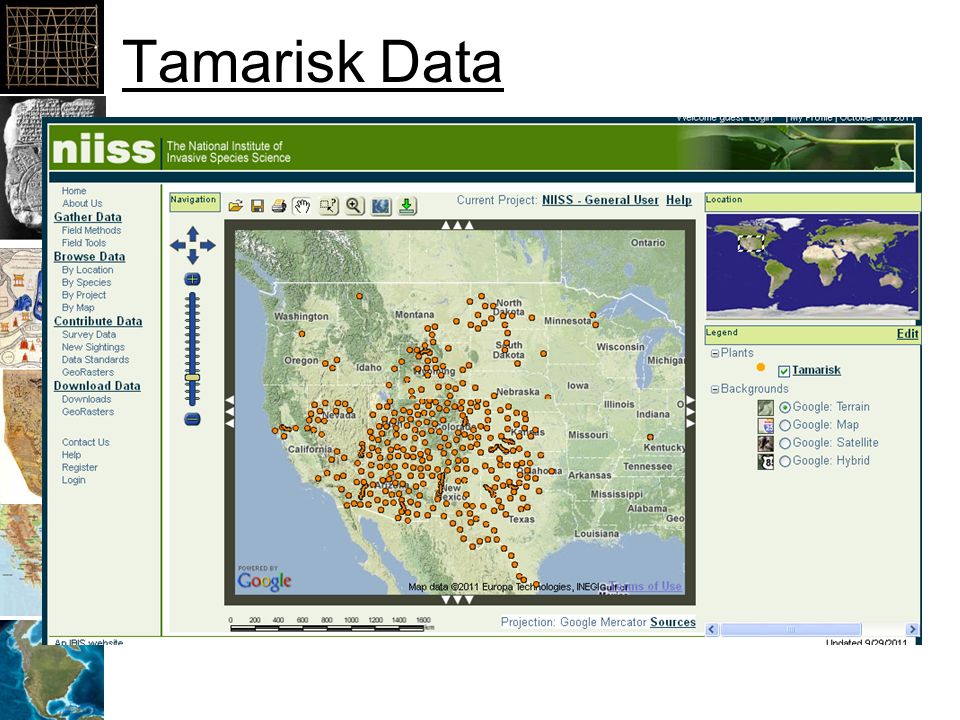Click the blue map icon in toolbar

pos(380,206)
